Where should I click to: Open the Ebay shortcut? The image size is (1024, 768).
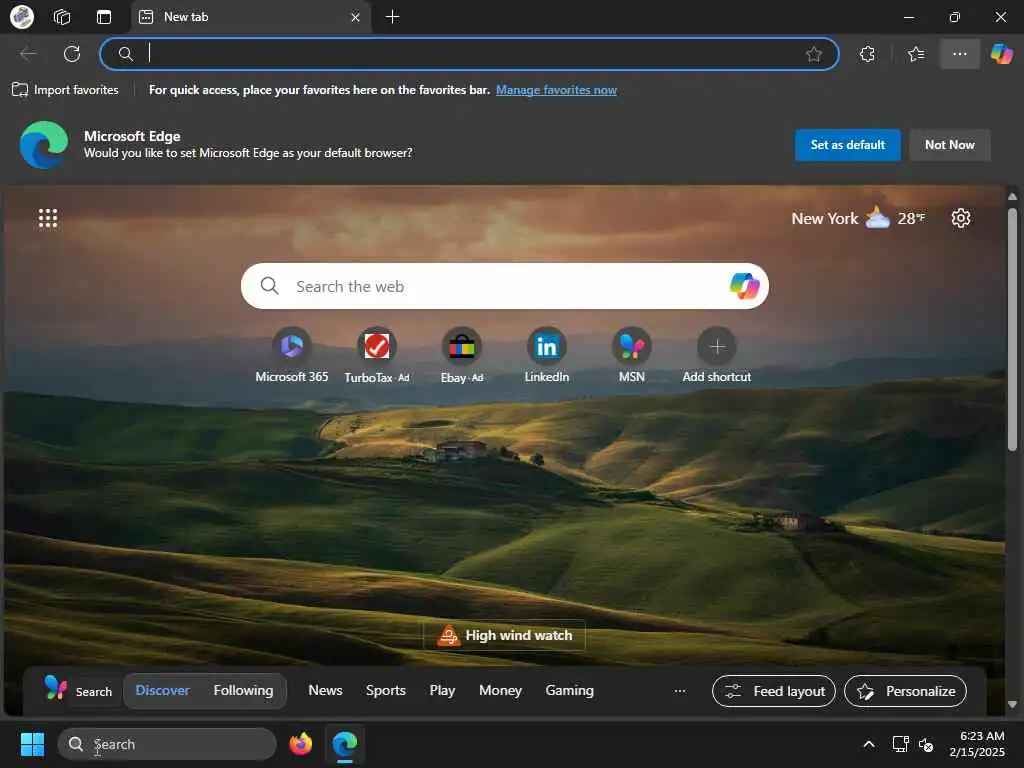coord(462,356)
